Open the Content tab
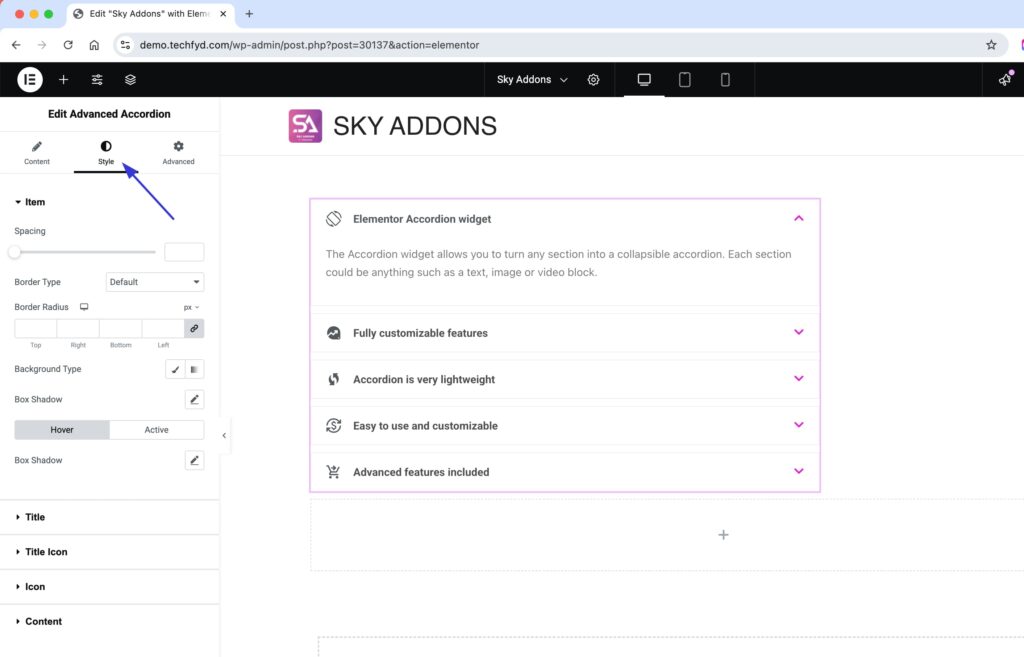 [37, 153]
